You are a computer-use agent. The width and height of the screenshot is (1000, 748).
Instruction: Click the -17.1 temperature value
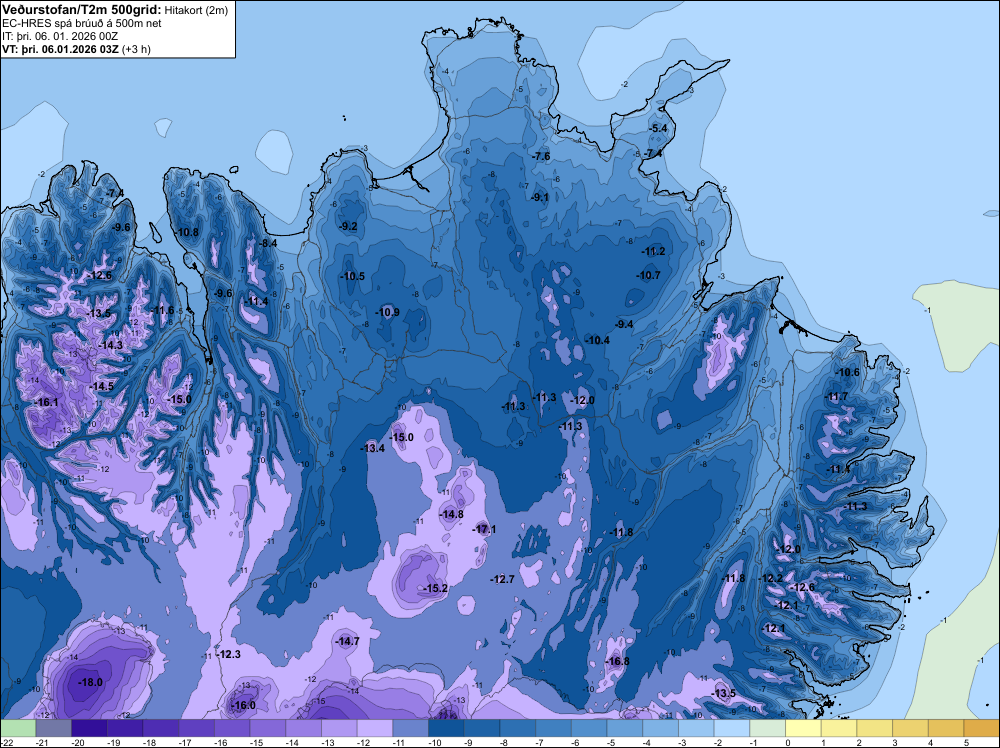(484, 529)
